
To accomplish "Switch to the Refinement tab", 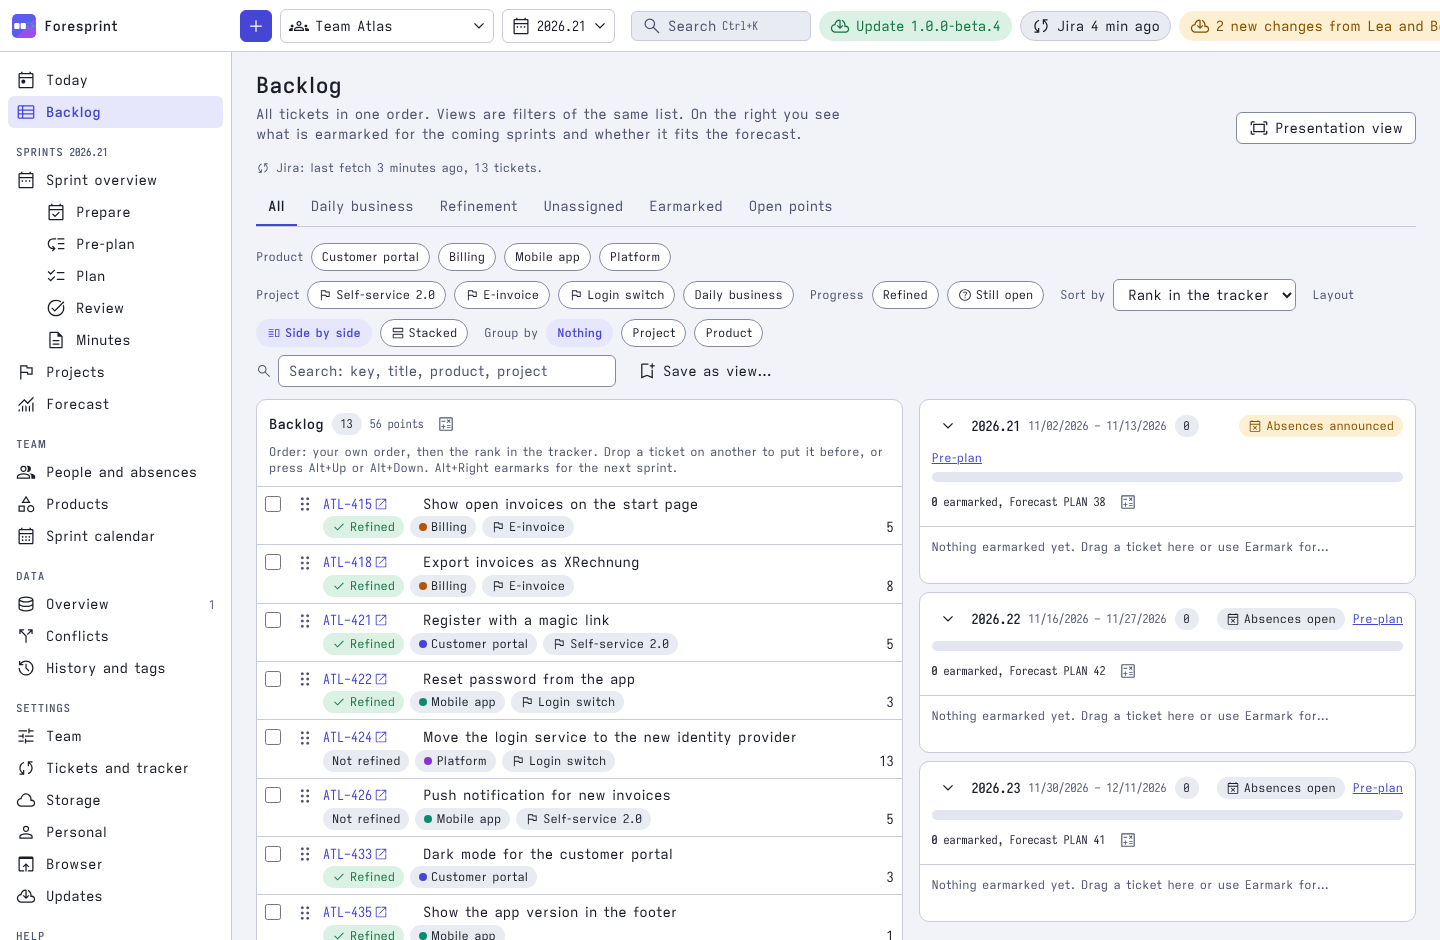I will 479,206.
